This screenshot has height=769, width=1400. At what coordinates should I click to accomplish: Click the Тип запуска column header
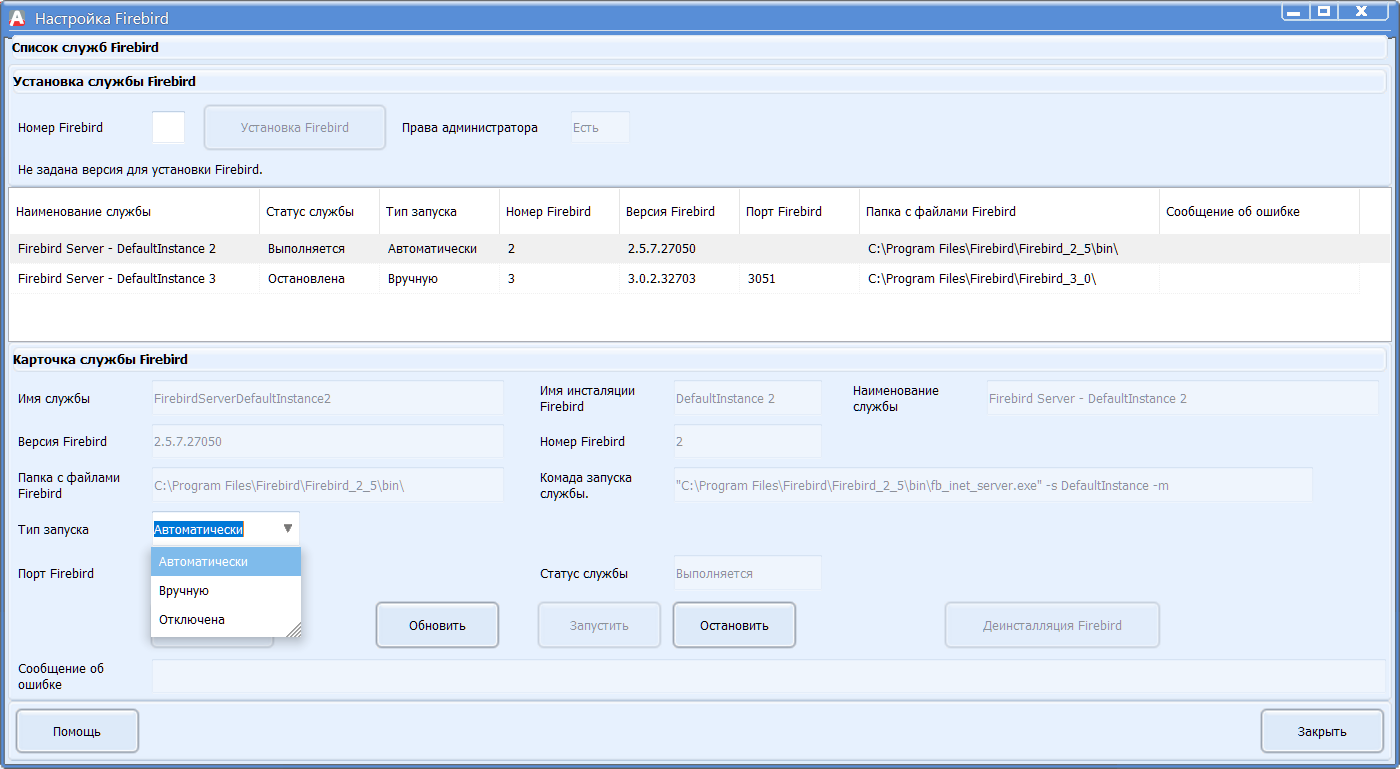tap(439, 211)
